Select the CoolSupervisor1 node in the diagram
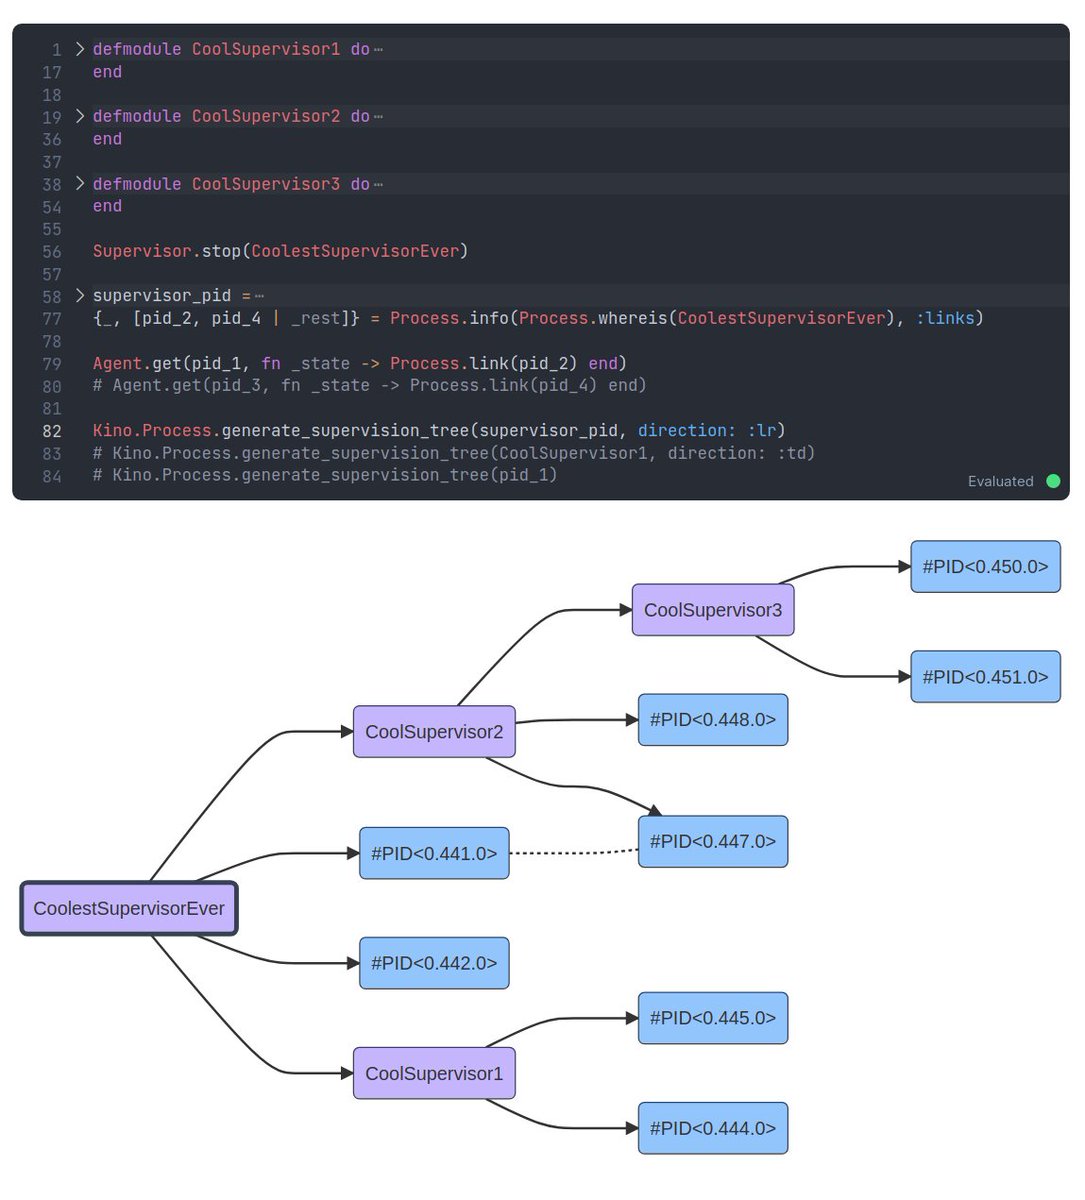Image resolution: width=1085 pixels, height=1200 pixels. click(x=433, y=1073)
